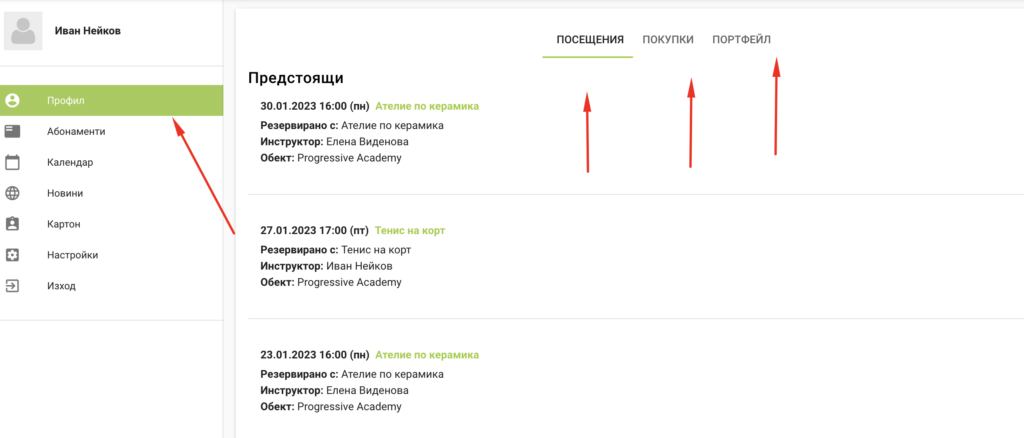Click the date 30.01.2023 16:00 (пн)
Viewport: 1024px width, 438px height.
tap(315, 106)
